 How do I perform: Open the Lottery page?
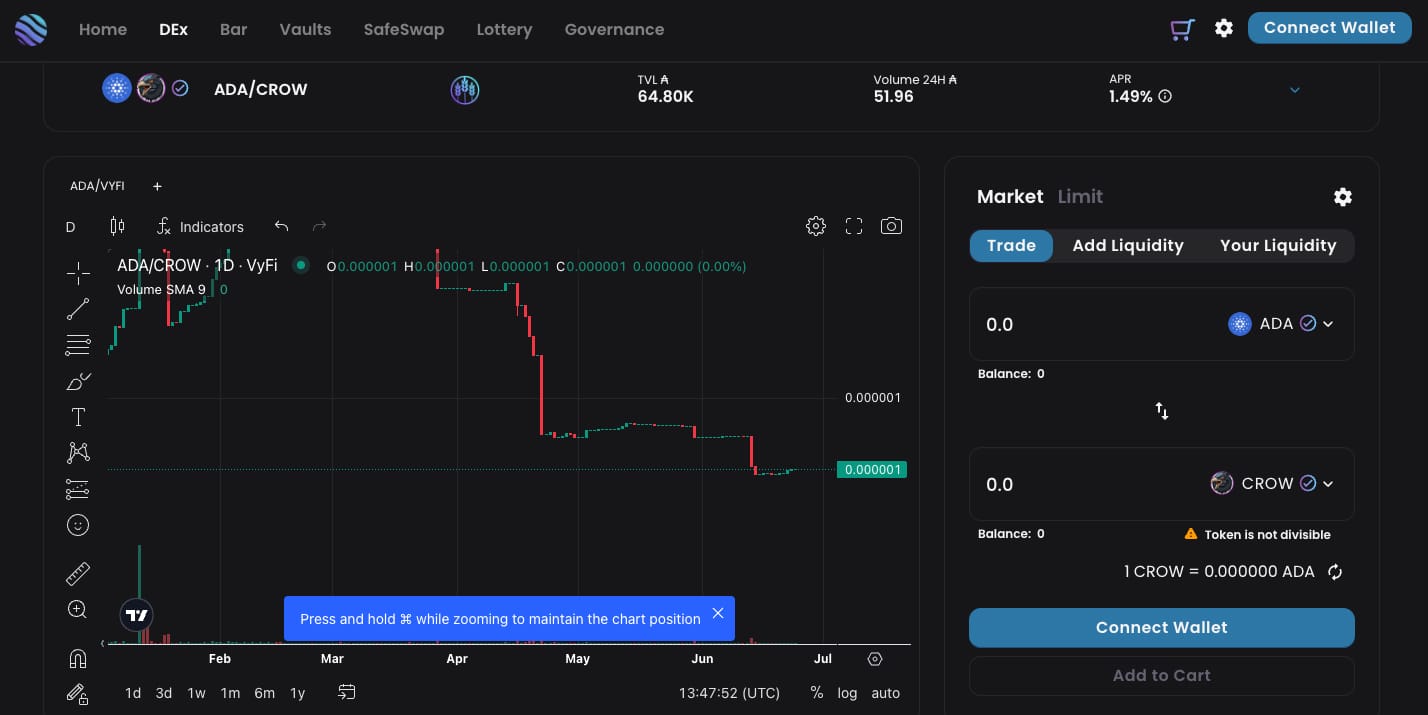[x=504, y=29]
